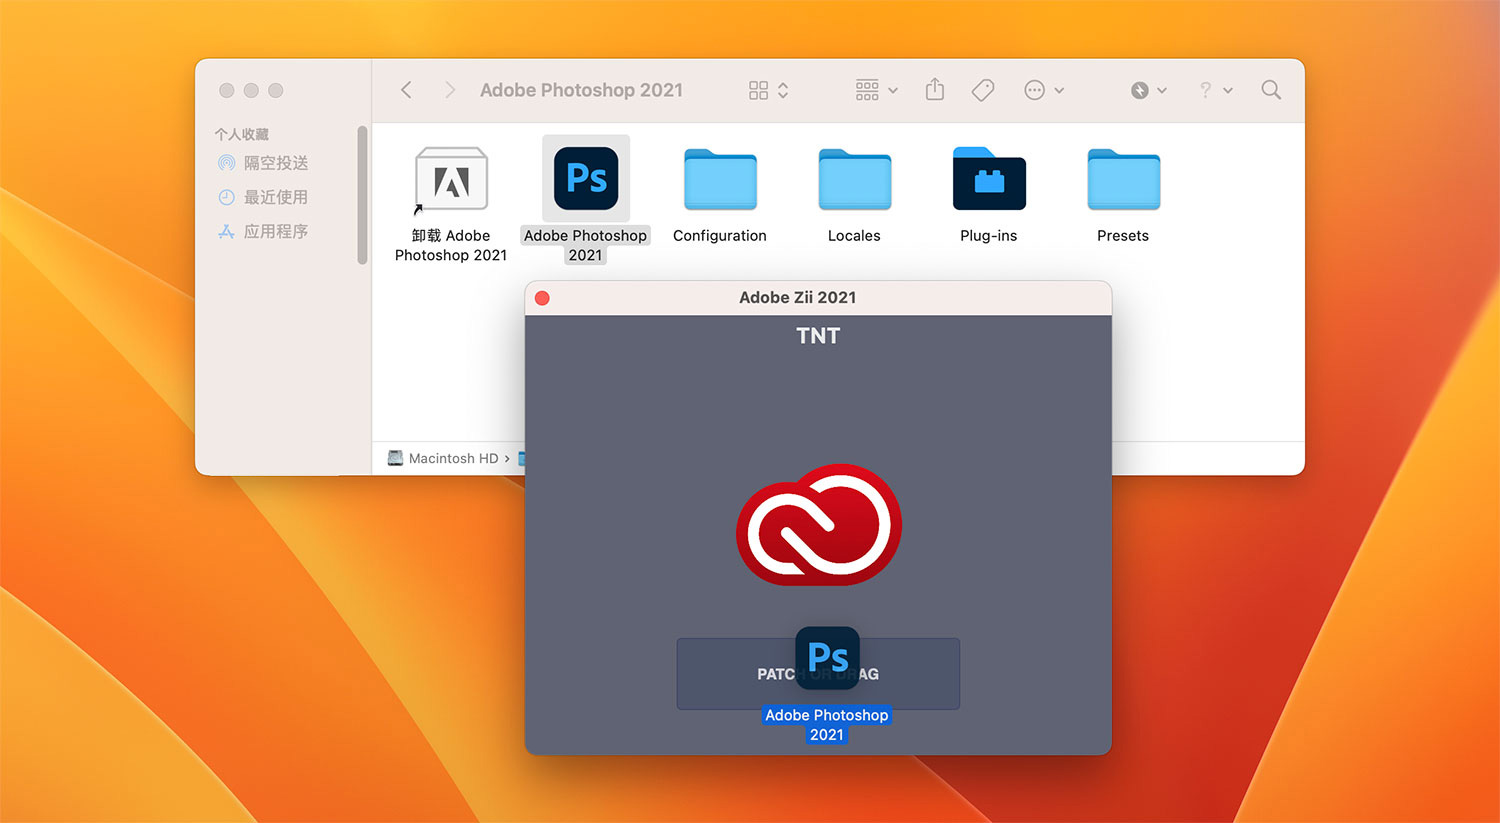Select the Adobe Photoshop 2021 app icon in Finder
The width and height of the screenshot is (1500, 823).
586,179
